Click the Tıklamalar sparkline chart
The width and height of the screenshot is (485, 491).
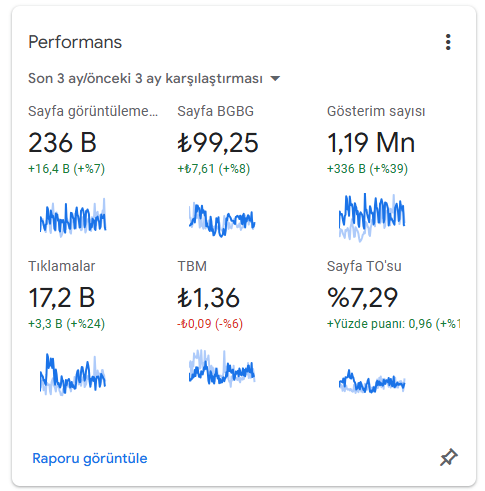(73, 374)
